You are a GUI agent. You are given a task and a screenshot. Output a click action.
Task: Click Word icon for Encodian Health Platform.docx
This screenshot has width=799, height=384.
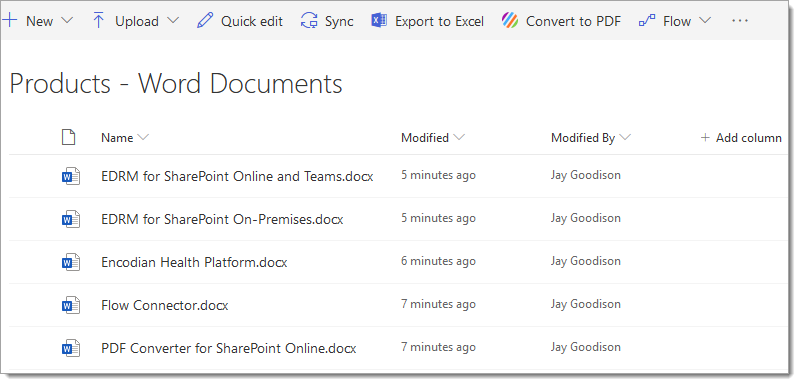tap(71, 262)
